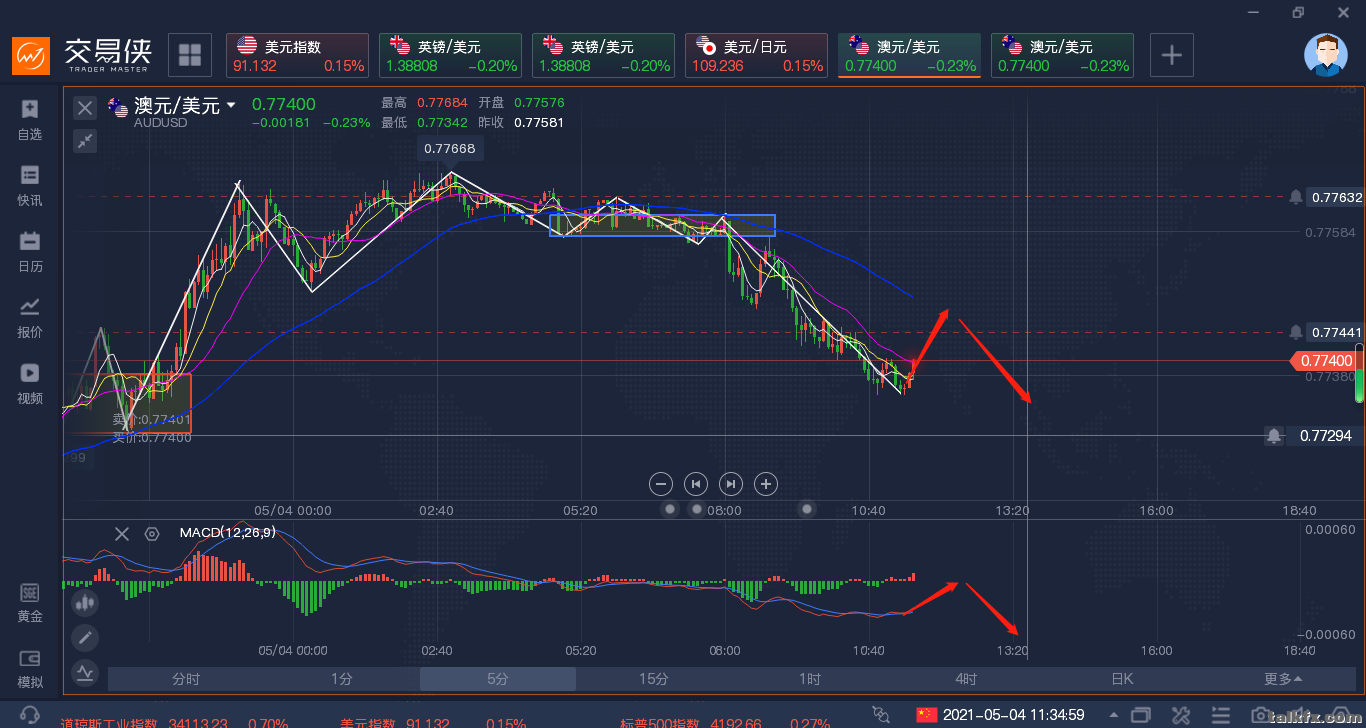Zoom out the chart with minus button
The image size is (1366, 728).
(661, 484)
